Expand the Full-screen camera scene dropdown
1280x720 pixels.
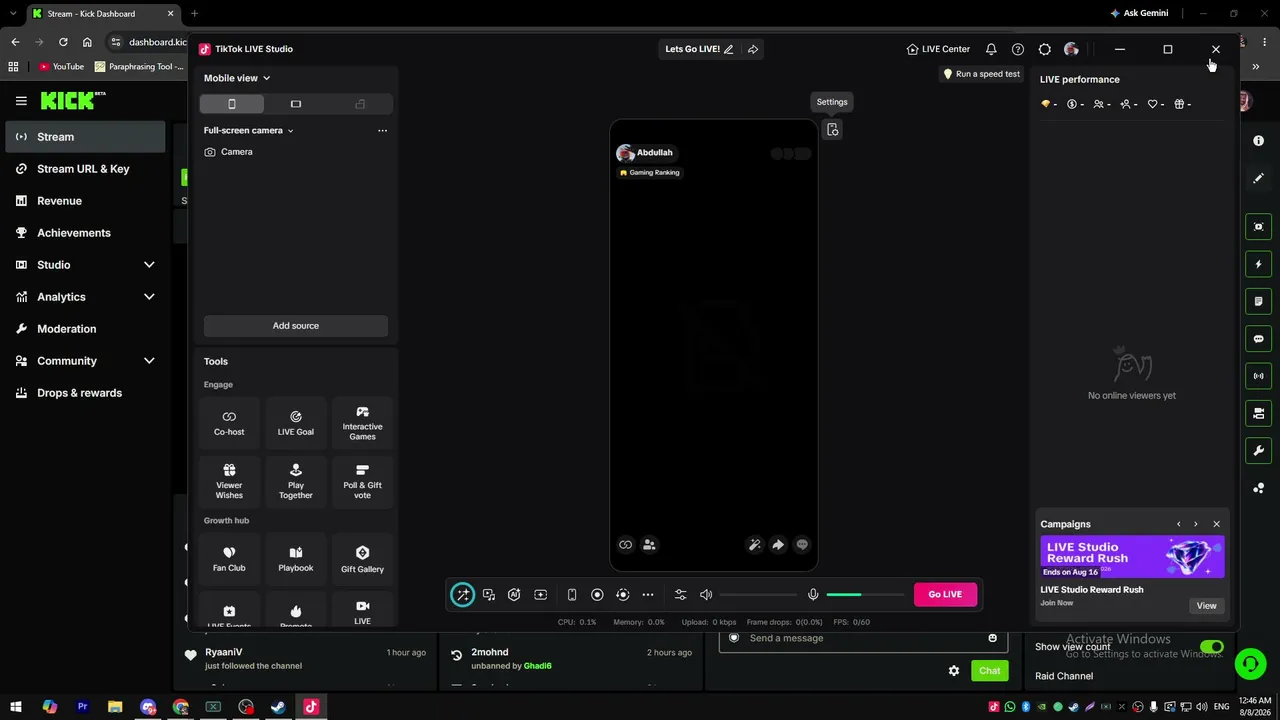[249, 131]
